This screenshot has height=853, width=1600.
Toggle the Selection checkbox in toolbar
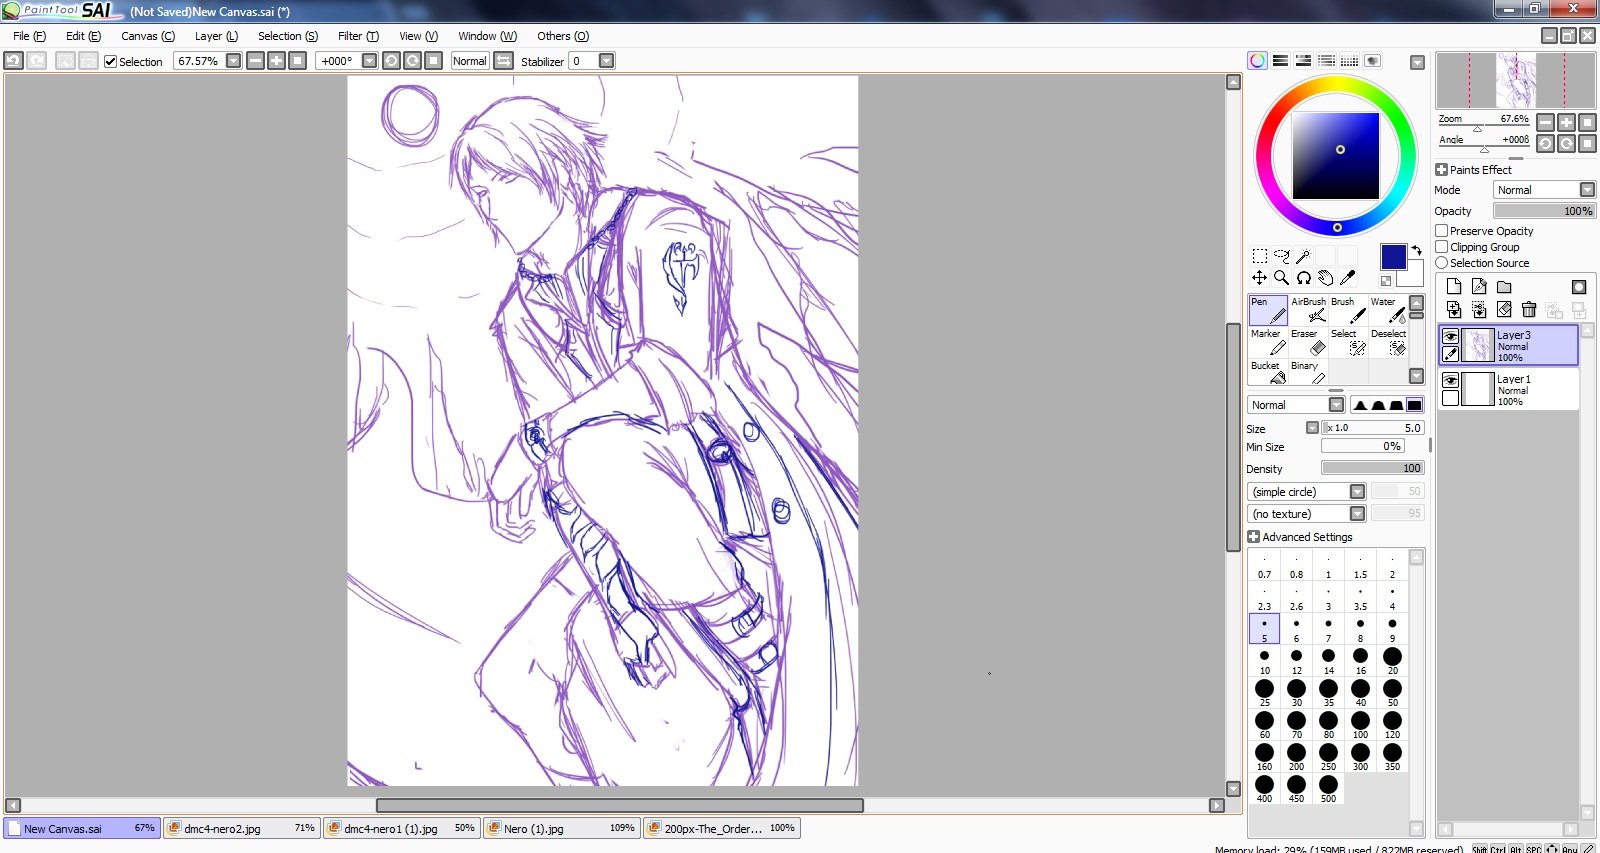(111, 62)
